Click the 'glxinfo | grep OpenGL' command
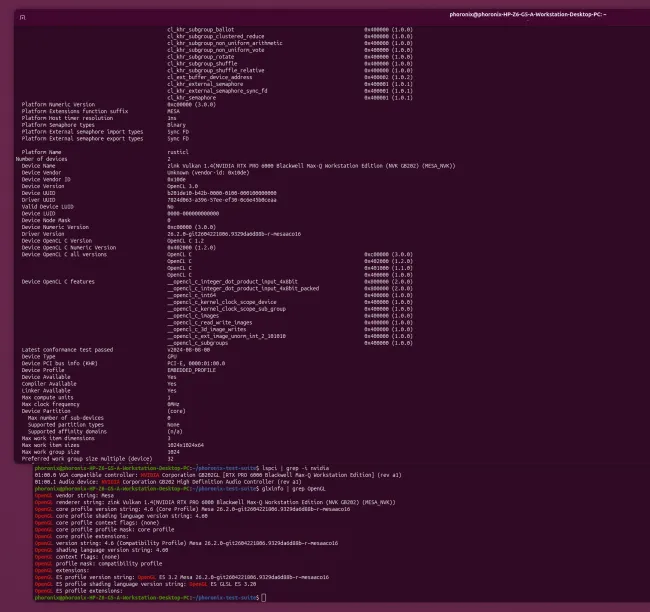 293,489
